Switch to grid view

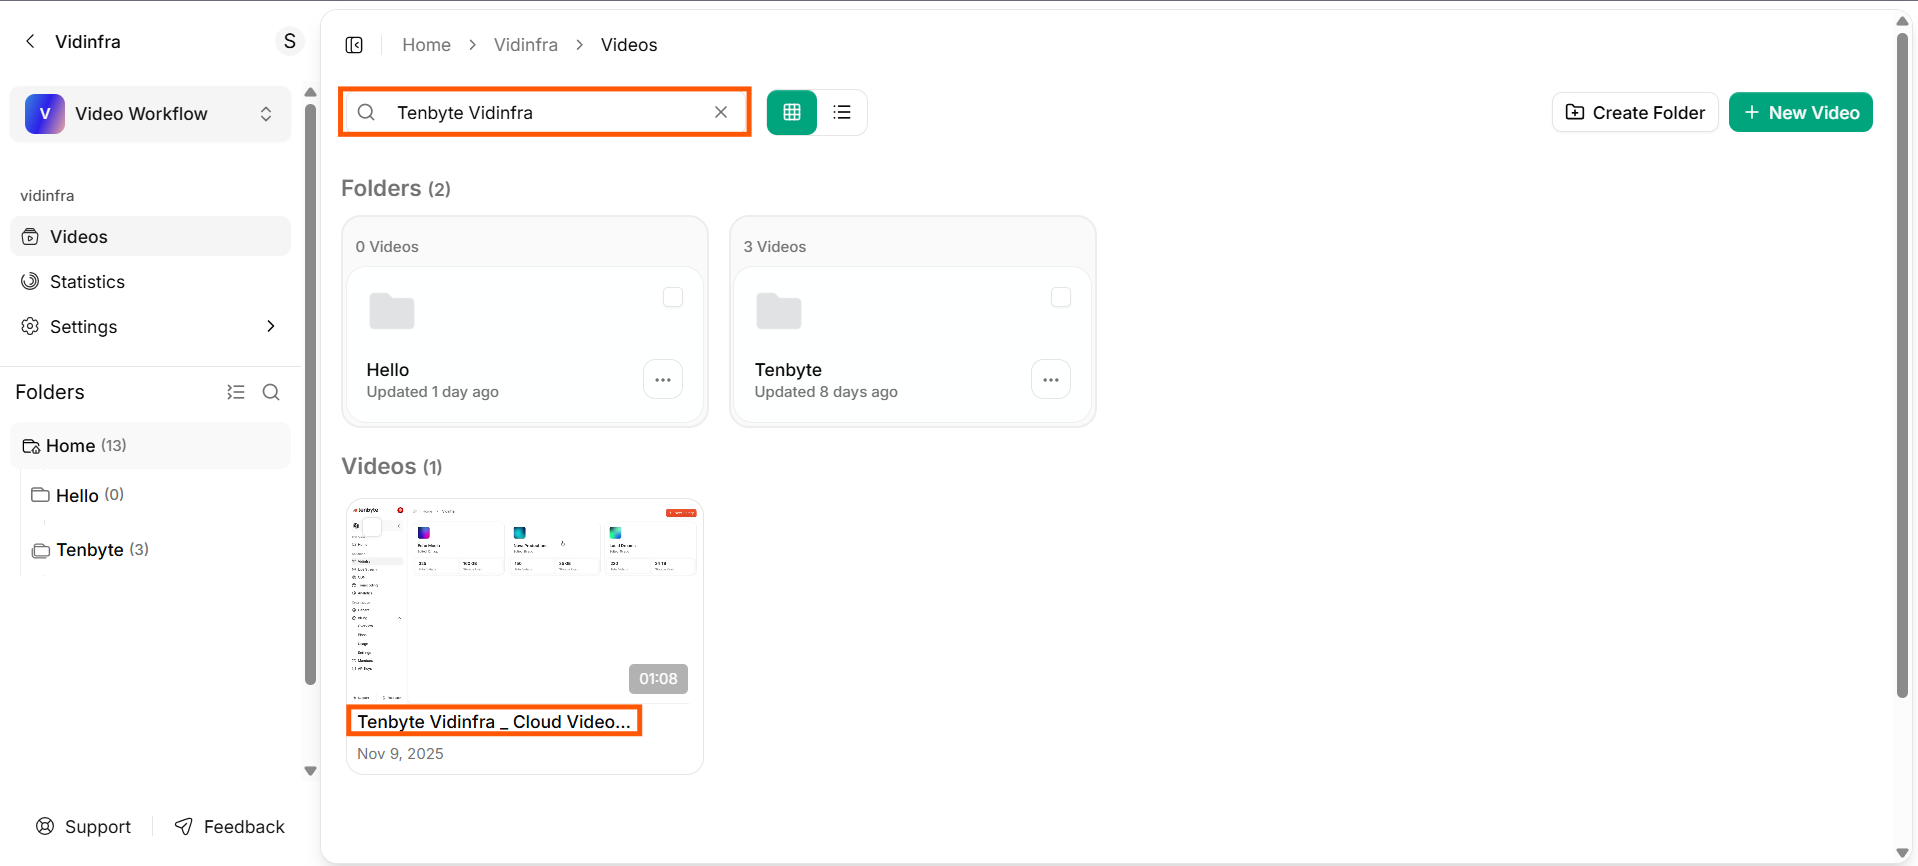click(792, 112)
